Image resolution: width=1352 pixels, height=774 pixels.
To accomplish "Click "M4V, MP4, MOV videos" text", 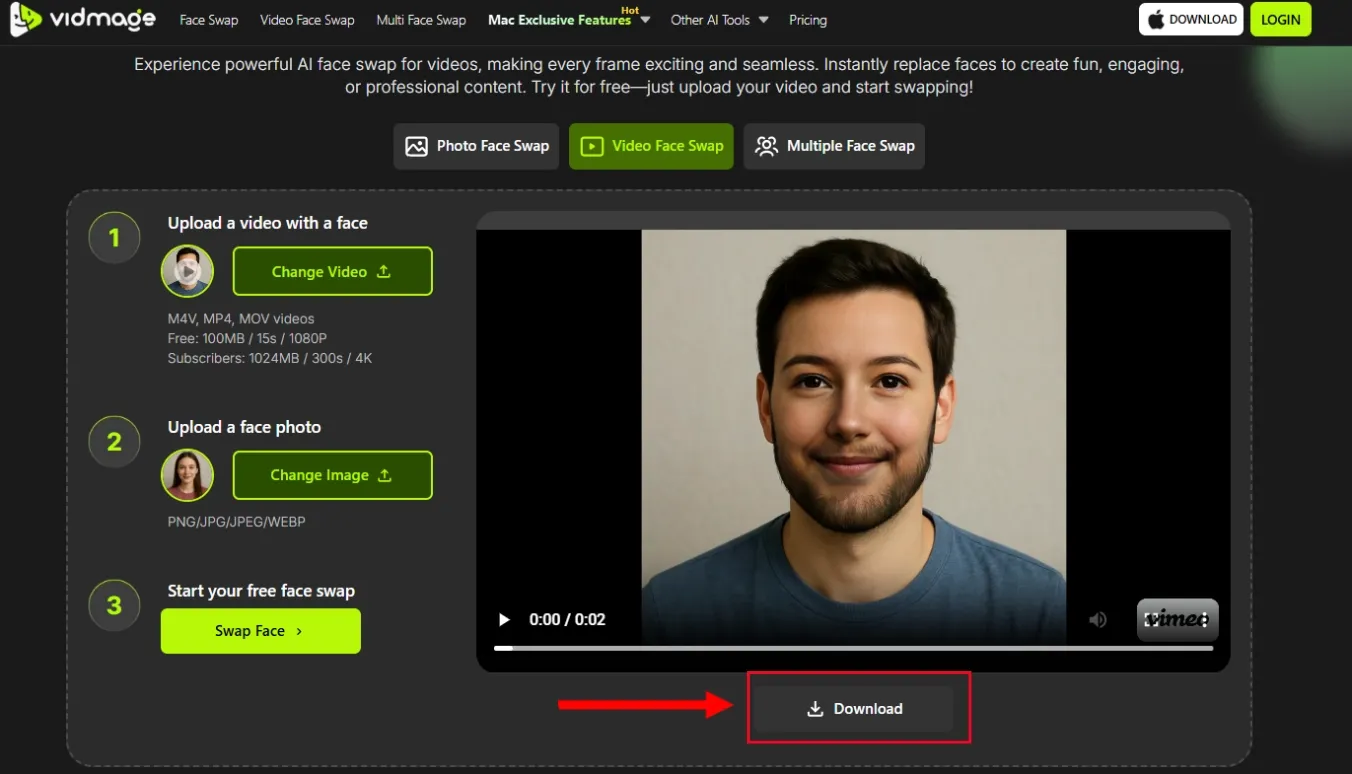I will tap(241, 319).
